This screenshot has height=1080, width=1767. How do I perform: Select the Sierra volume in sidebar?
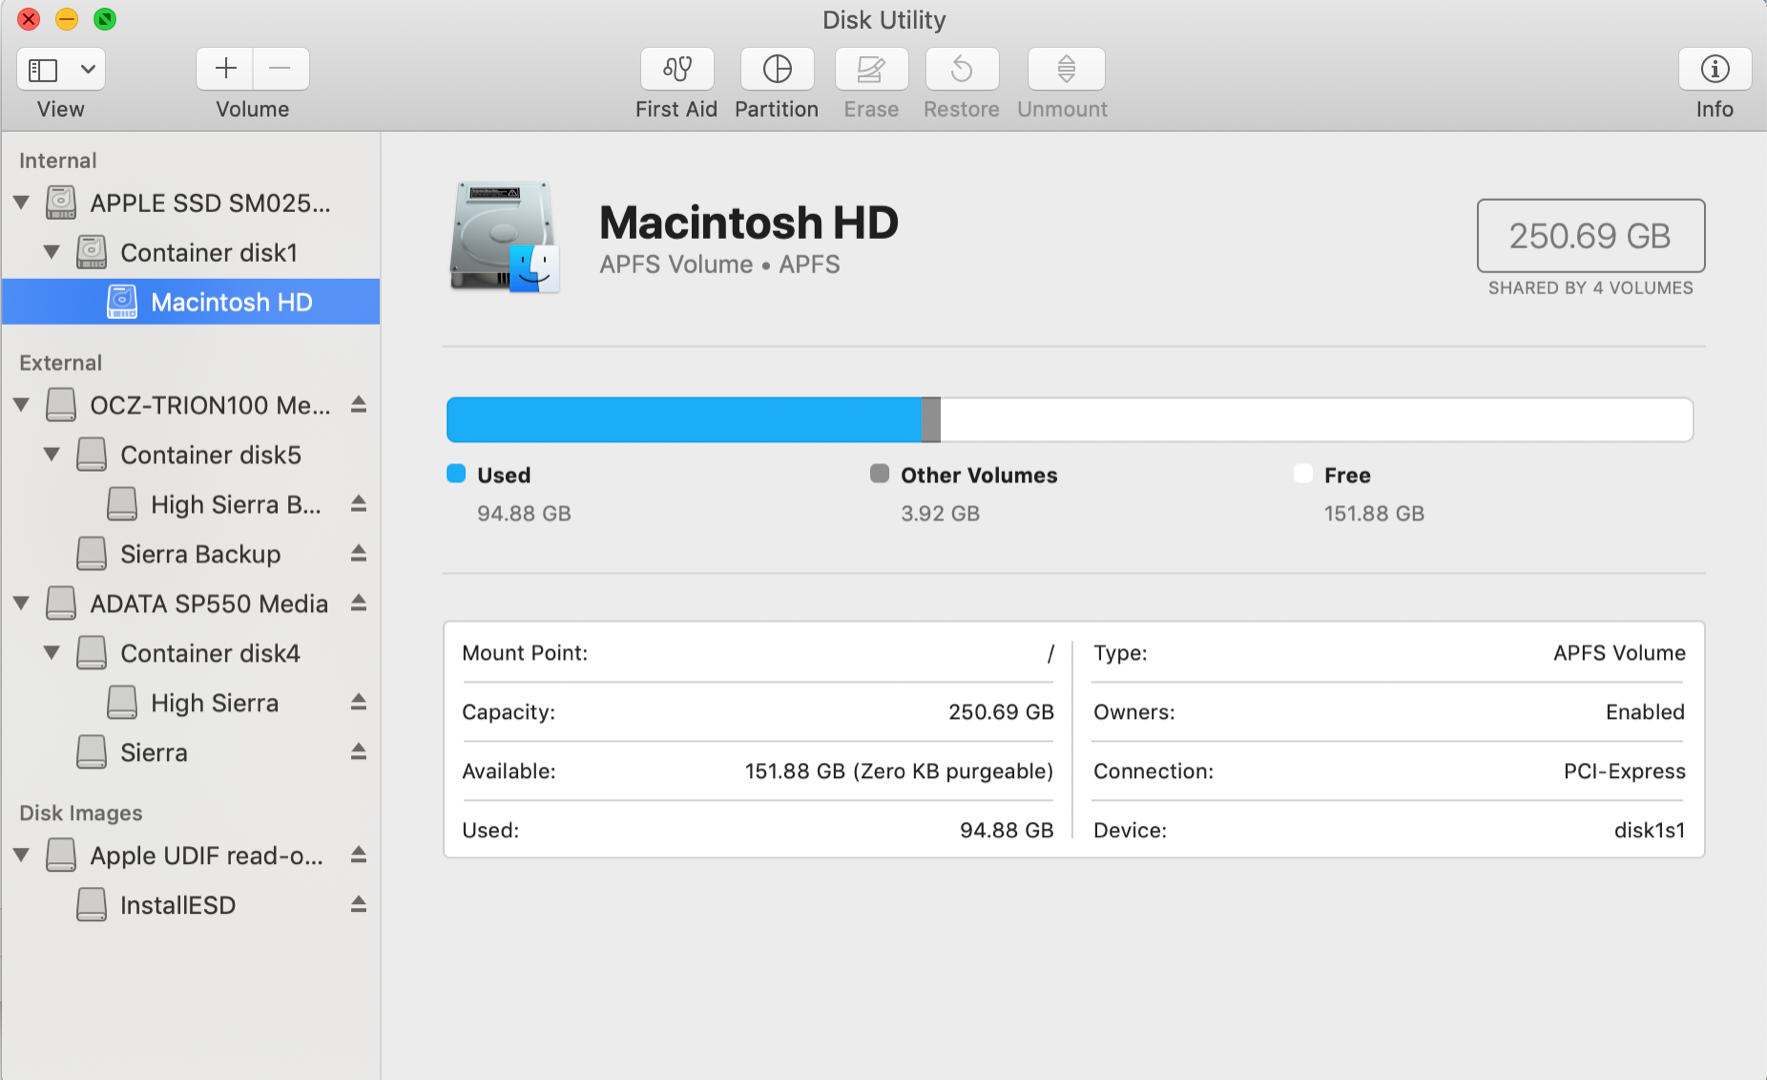[x=153, y=753]
